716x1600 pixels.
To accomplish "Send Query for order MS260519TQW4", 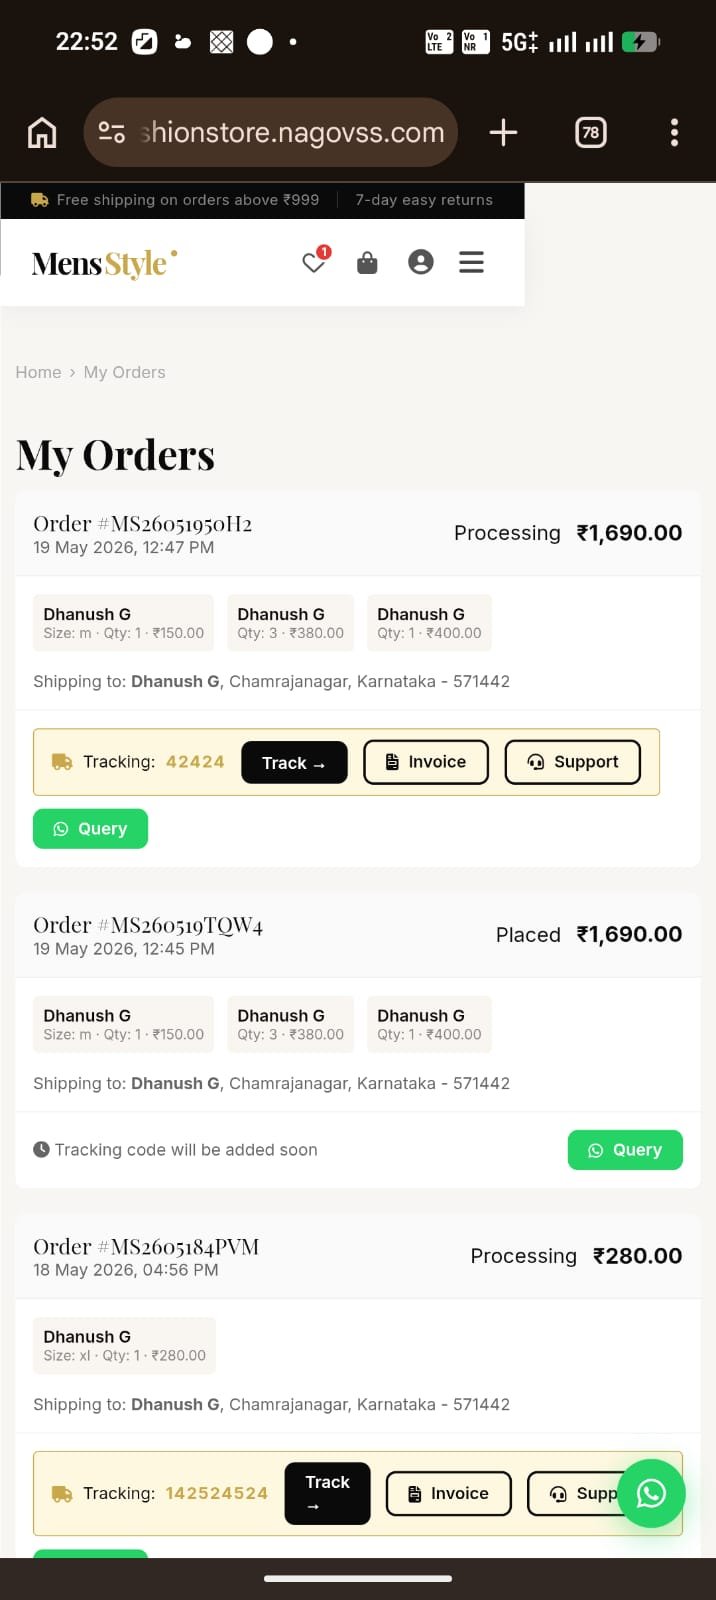I will pos(625,1150).
